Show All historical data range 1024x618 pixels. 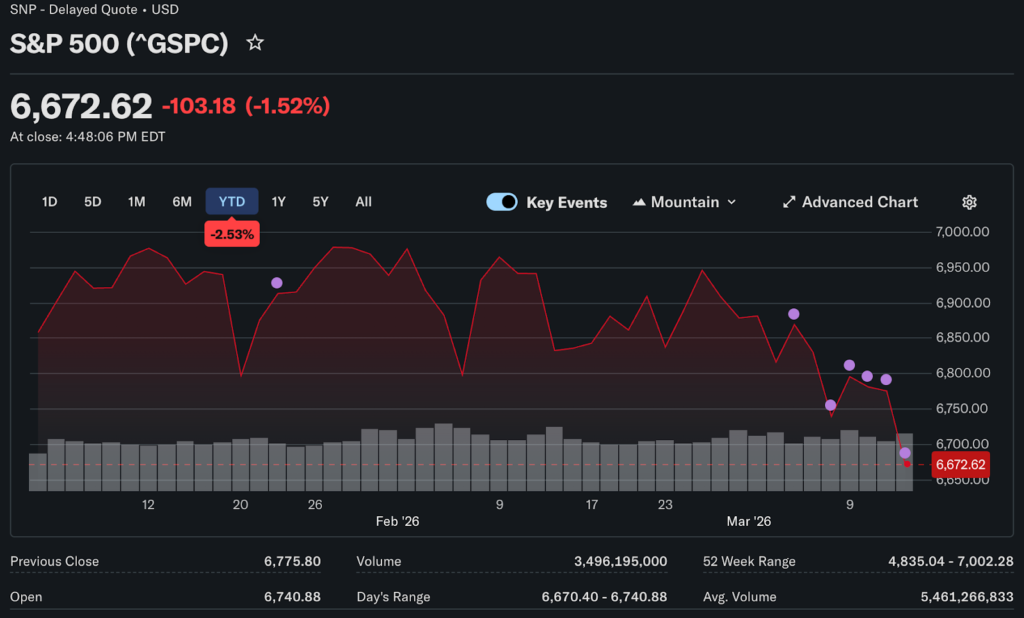pos(363,202)
